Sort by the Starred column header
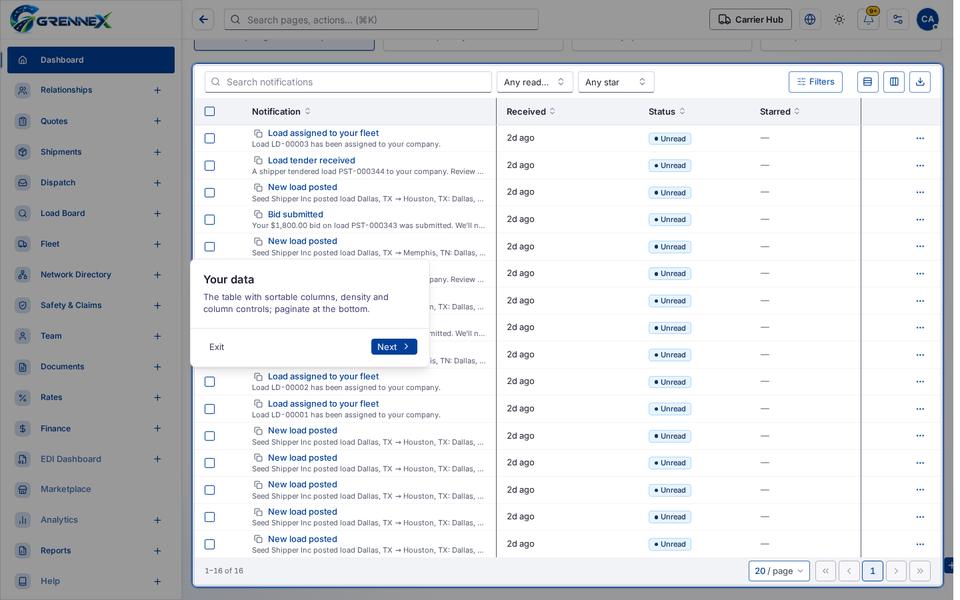 779,111
